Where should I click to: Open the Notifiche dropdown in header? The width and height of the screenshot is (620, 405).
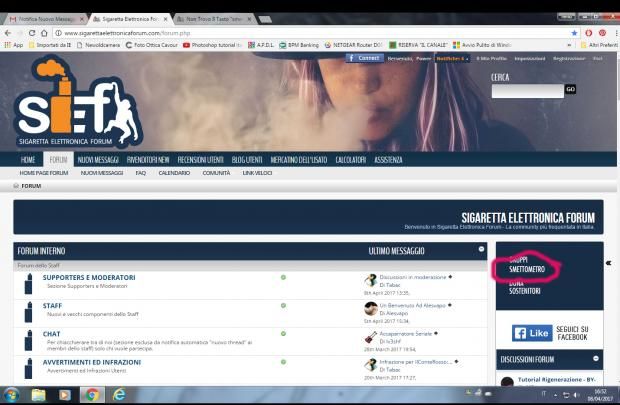(x=452, y=59)
